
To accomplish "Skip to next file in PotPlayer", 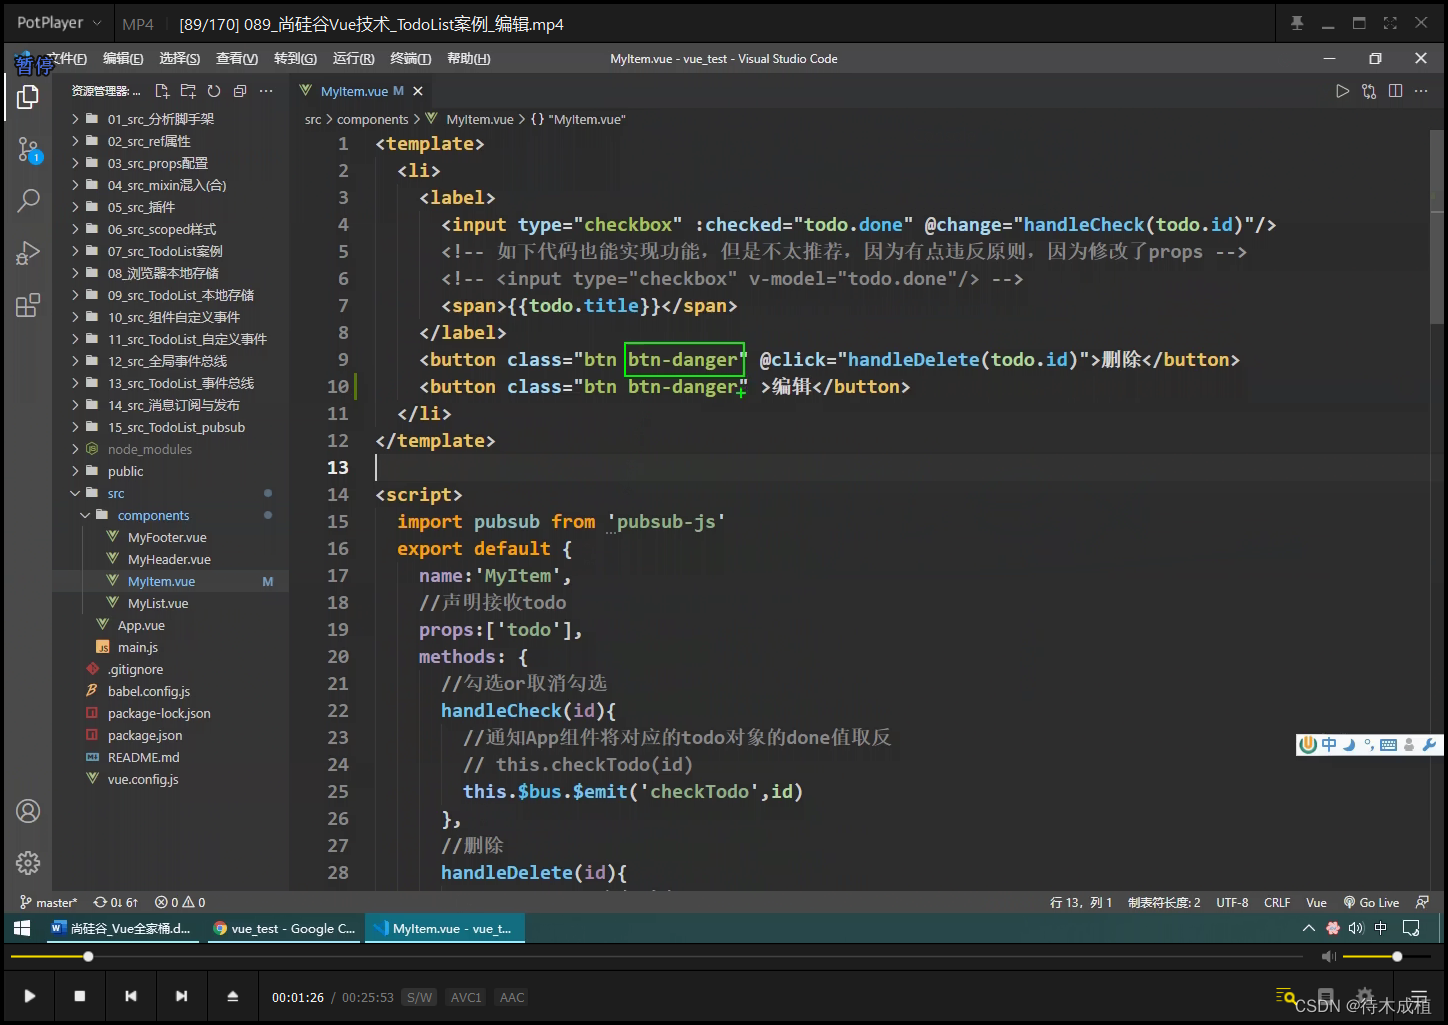I will pyautogui.click(x=181, y=996).
